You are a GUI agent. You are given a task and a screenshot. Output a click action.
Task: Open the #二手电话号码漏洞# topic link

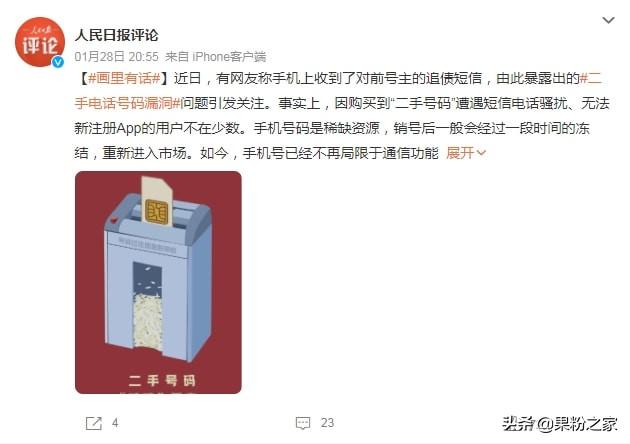point(338,90)
